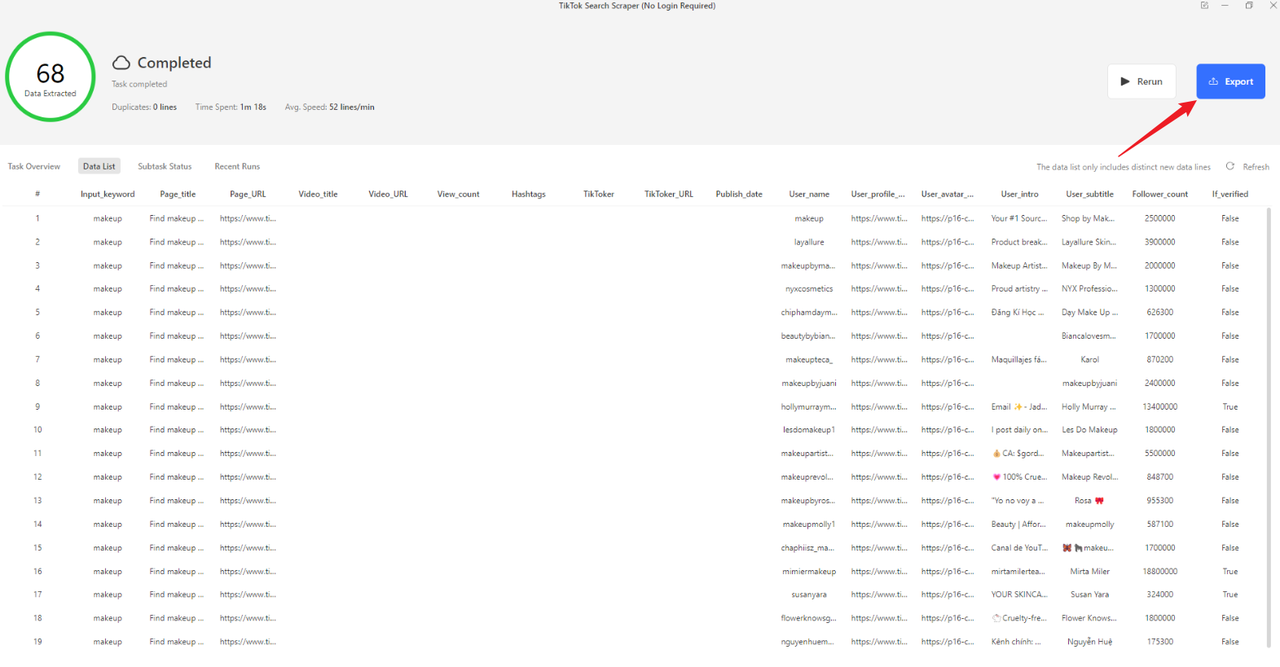This screenshot has height=667, width=1280.
Task: Click the TikToker_URL column header
Action: [x=669, y=194]
